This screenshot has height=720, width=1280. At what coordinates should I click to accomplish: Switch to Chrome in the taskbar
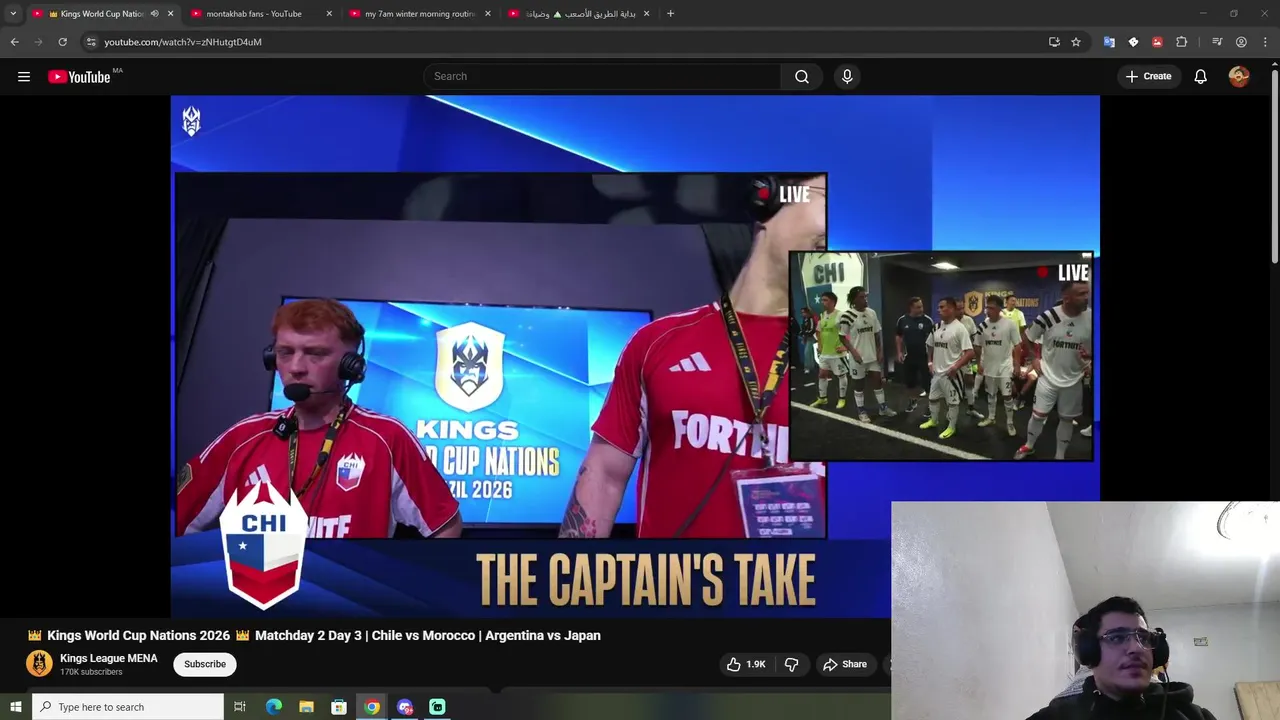click(372, 707)
